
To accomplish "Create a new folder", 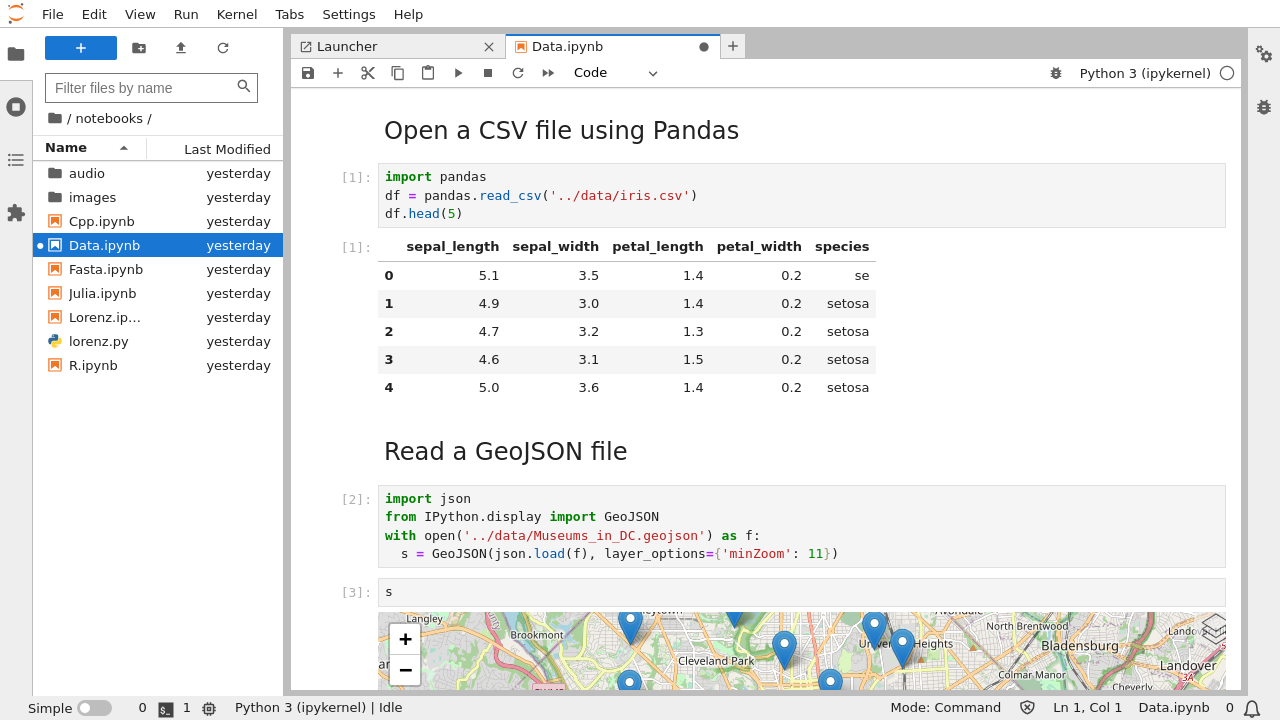I will tap(139, 48).
